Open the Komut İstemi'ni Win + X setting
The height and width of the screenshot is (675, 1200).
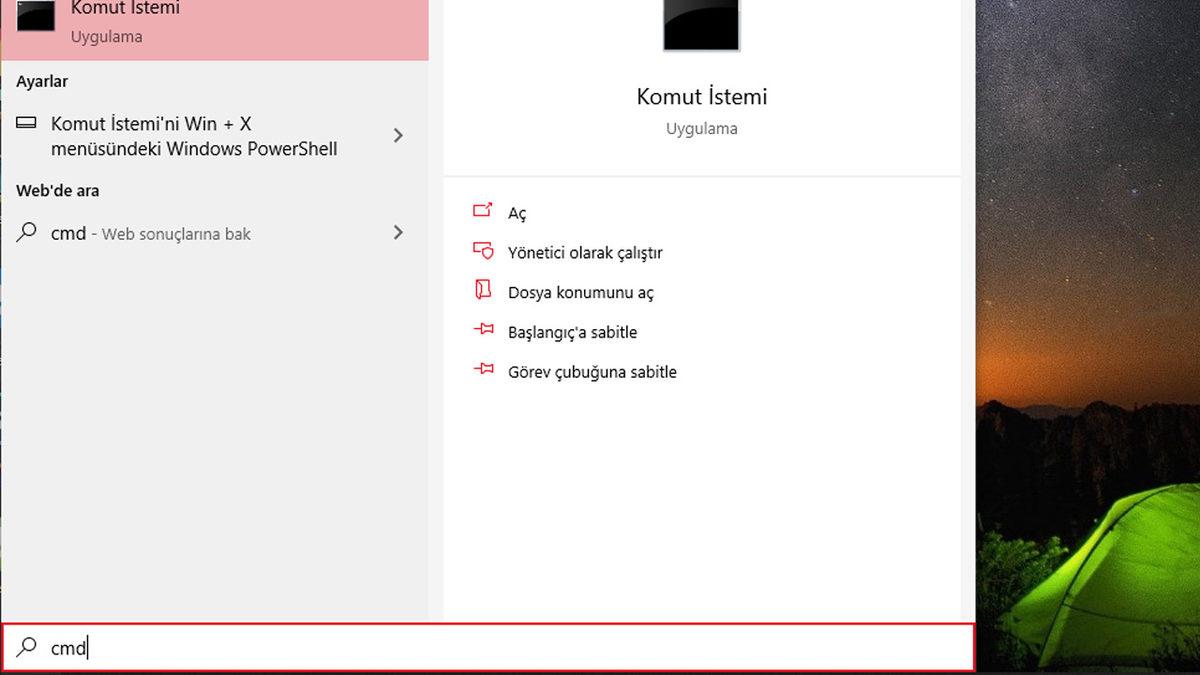click(x=194, y=136)
